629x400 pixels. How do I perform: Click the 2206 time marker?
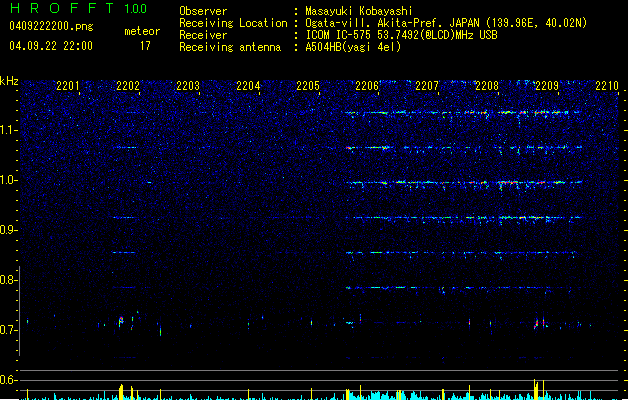click(x=367, y=86)
